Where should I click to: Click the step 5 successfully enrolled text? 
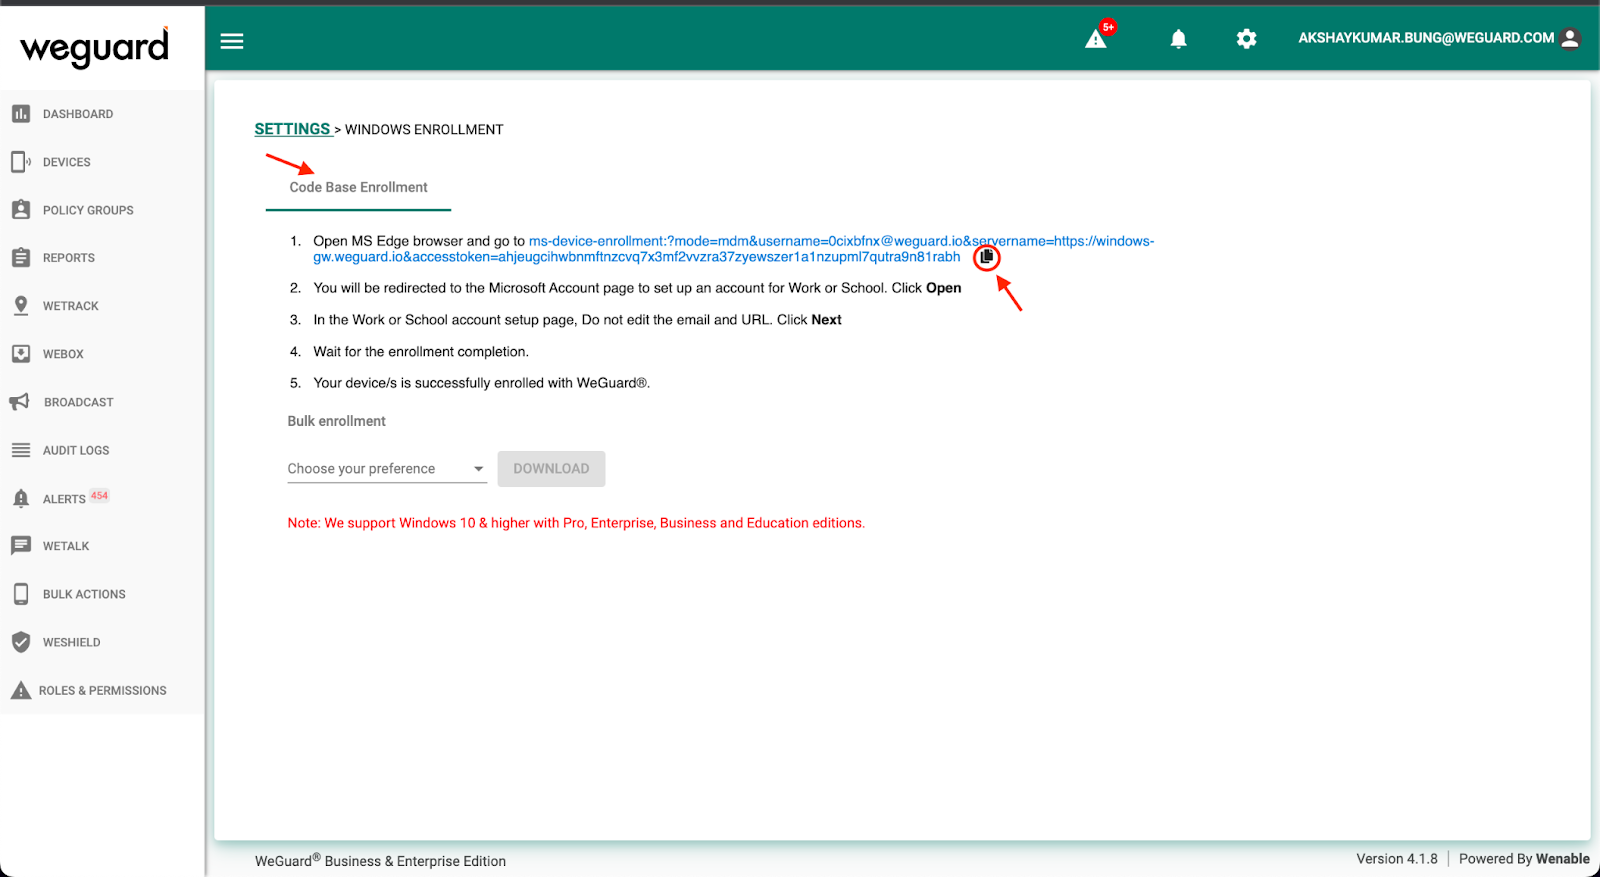coord(481,383)
